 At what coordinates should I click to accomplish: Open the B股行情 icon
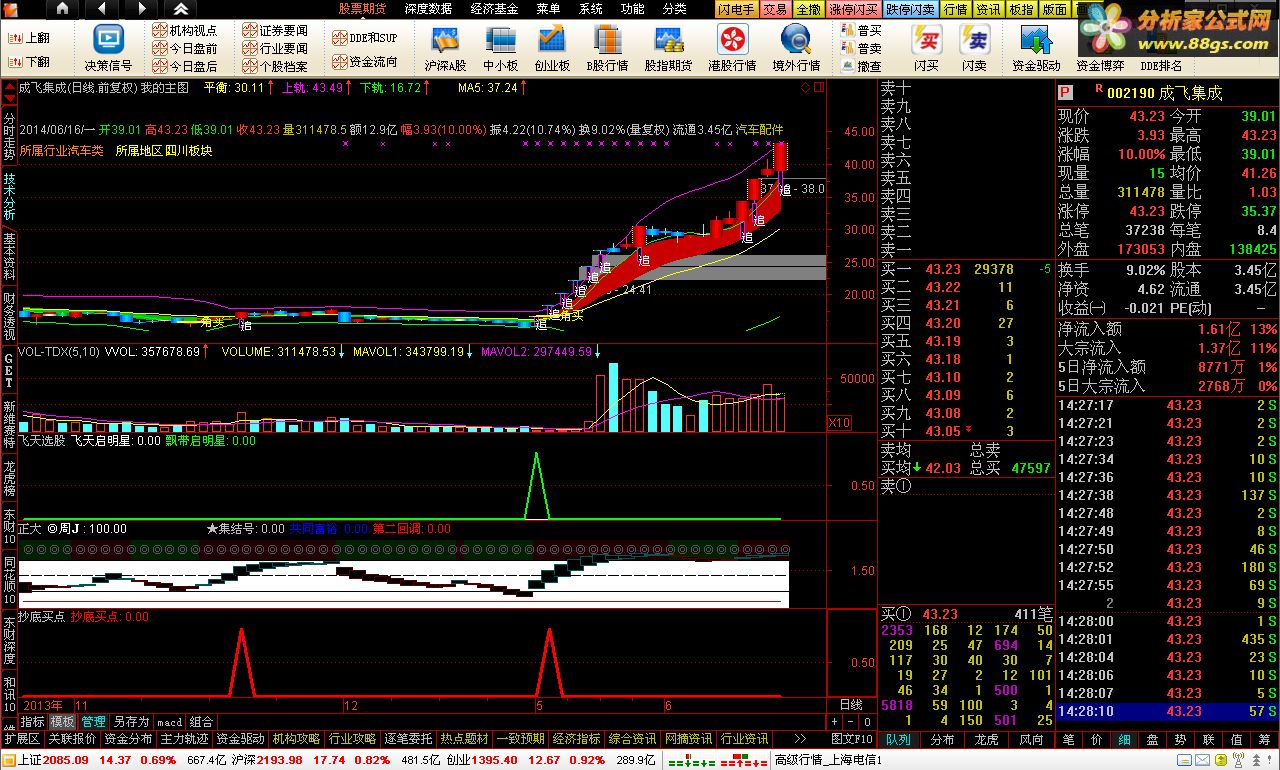click(x=607, y=48)
